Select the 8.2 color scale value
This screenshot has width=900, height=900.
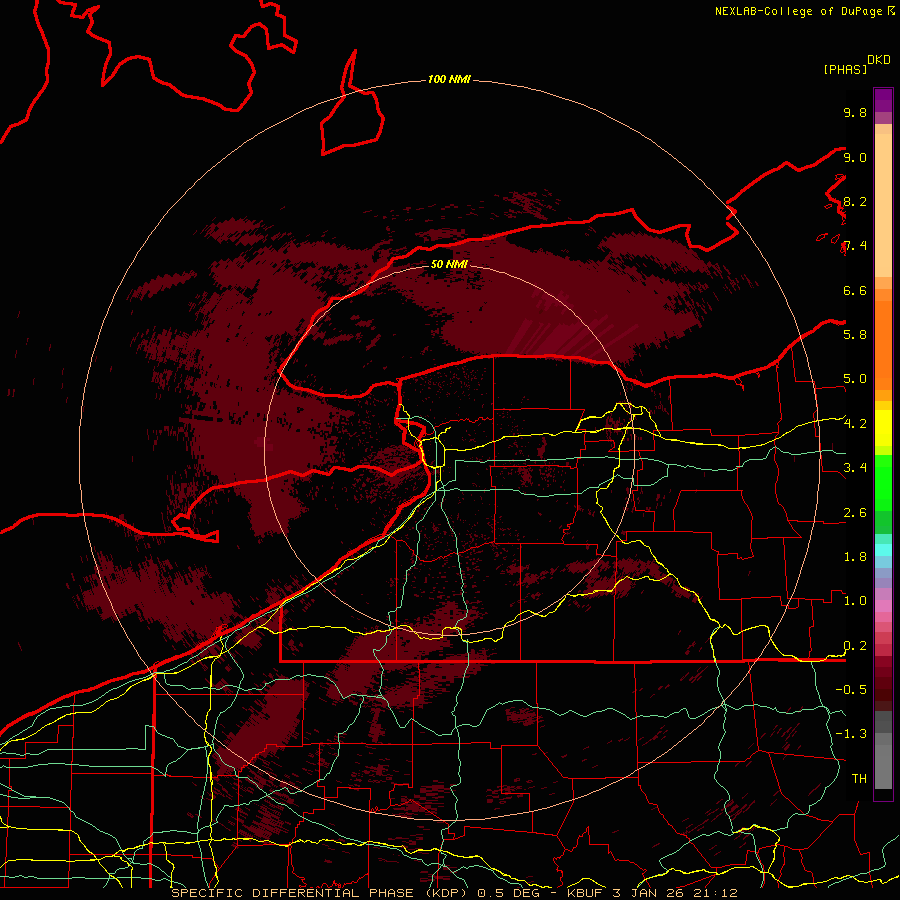click(x=855, y=201)
